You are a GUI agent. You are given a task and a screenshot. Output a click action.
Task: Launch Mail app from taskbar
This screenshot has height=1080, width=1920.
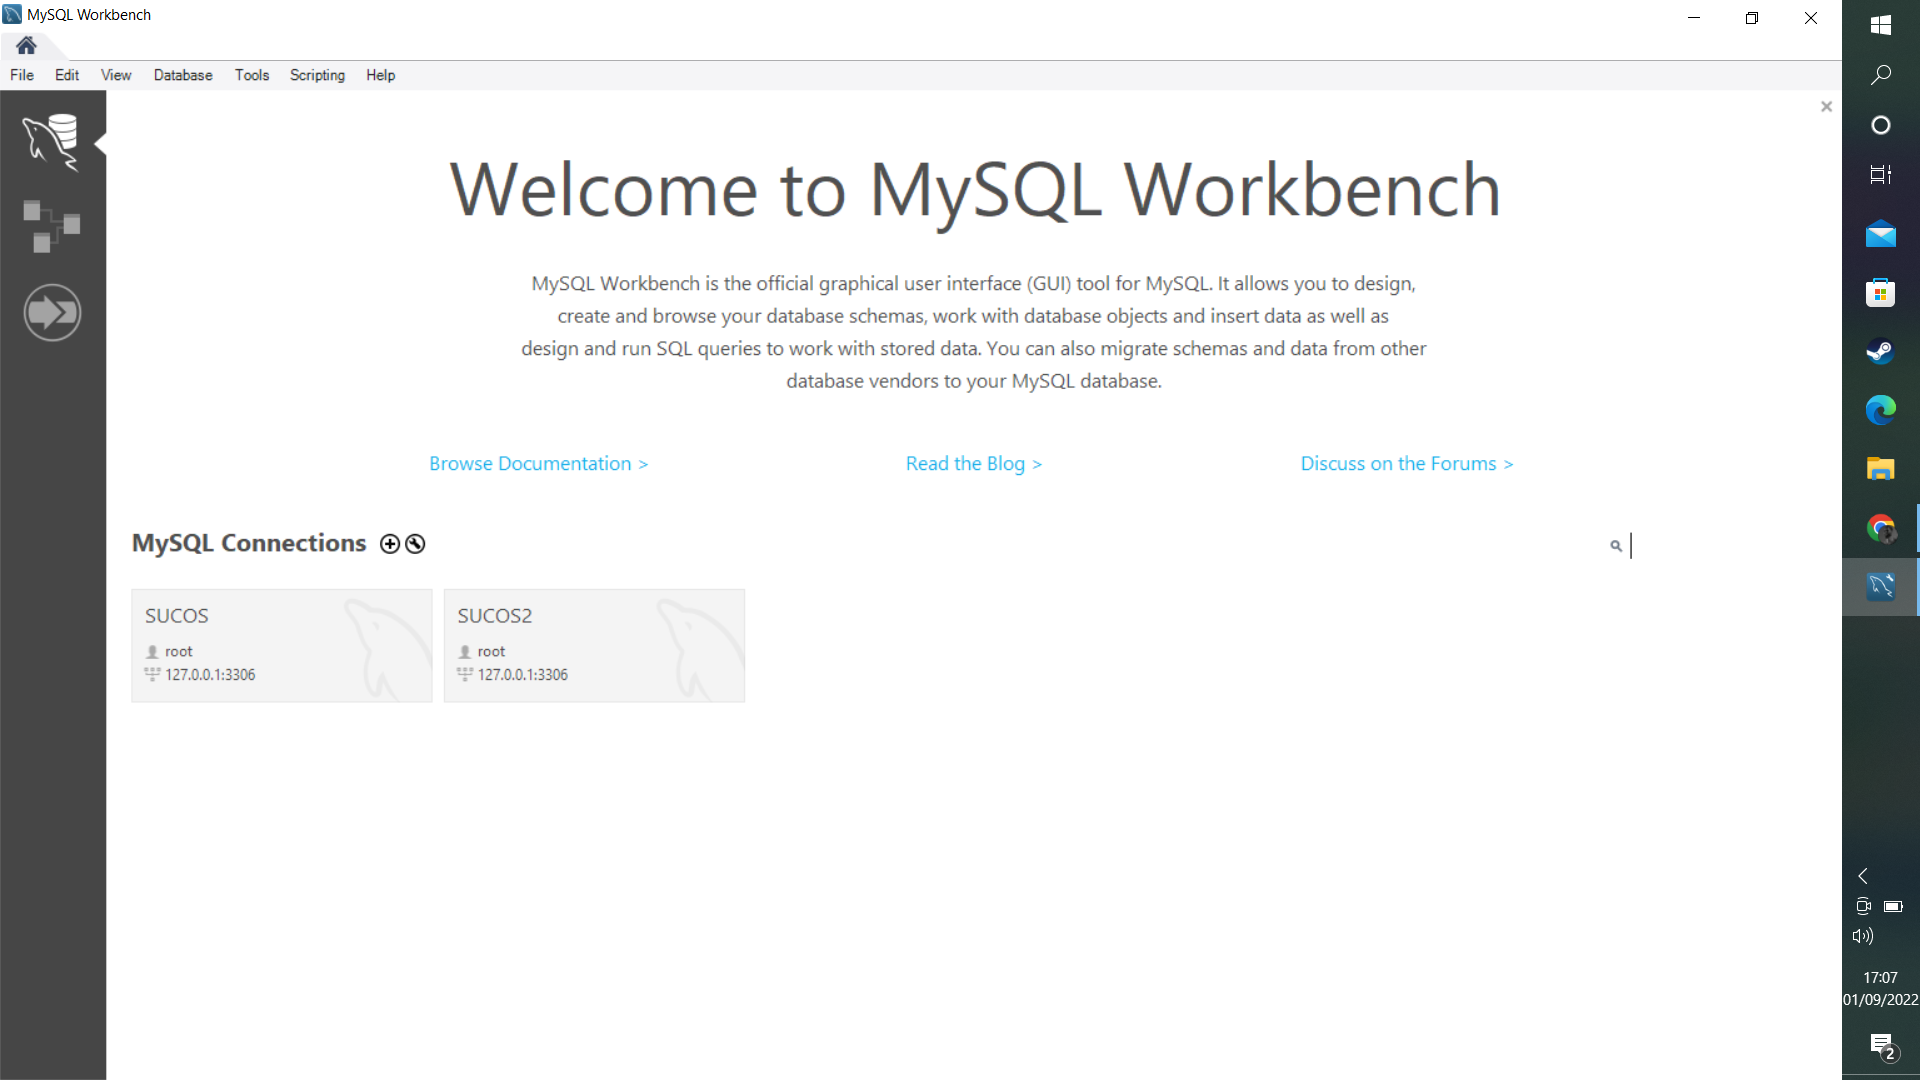click(1880, 235)
